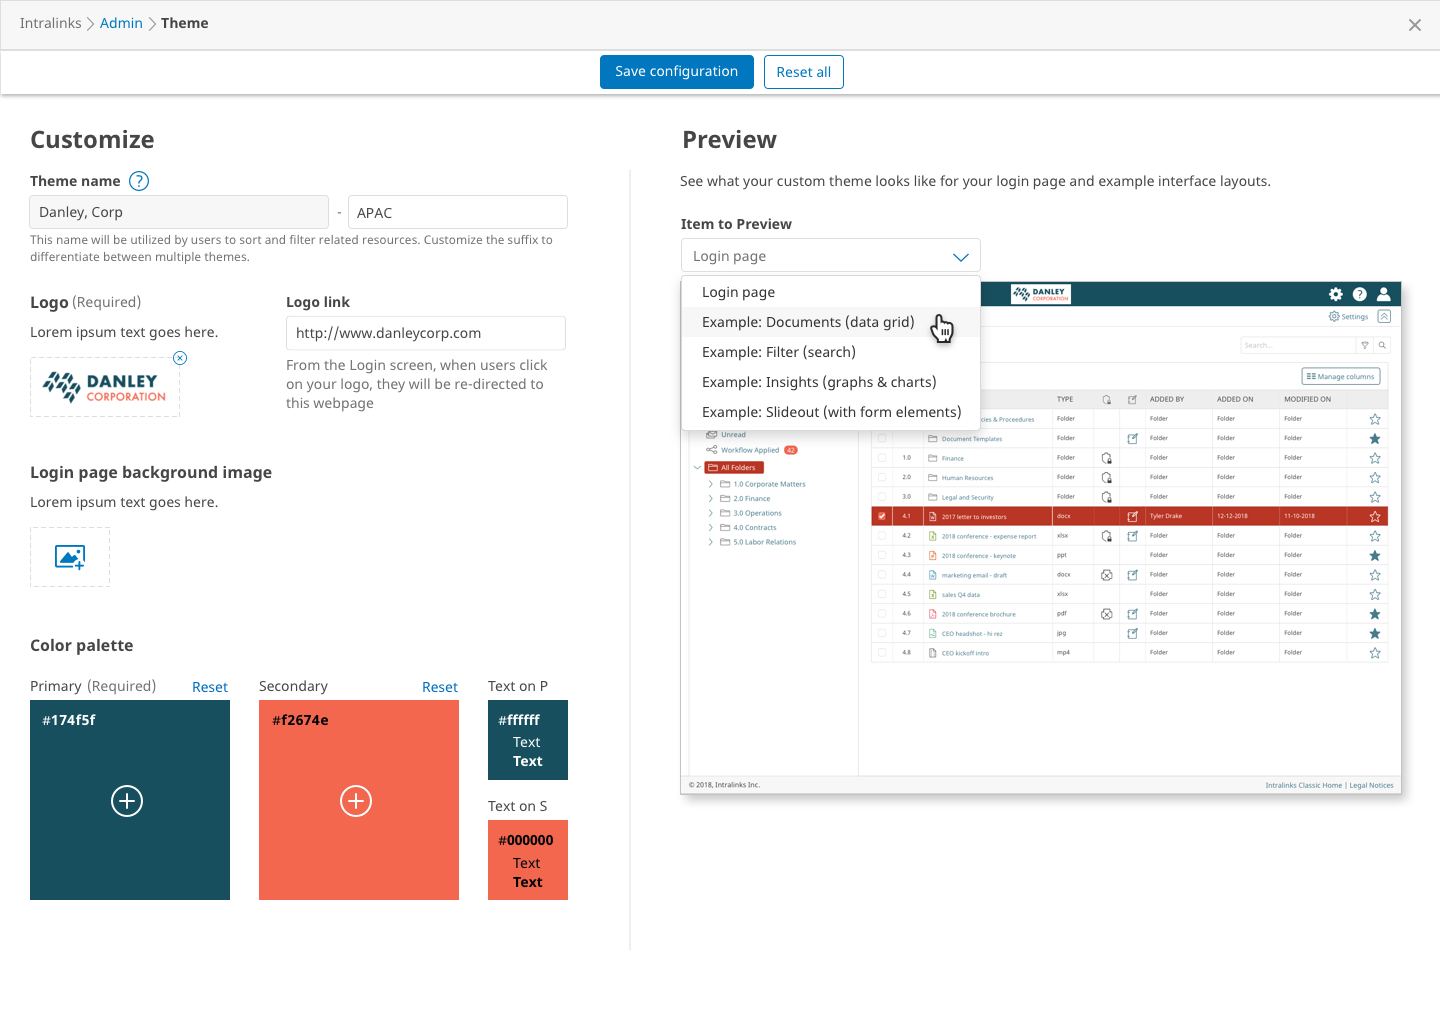
Task: Toggle favorite star on 2018 conference brochure
Action: (1375, 614)
